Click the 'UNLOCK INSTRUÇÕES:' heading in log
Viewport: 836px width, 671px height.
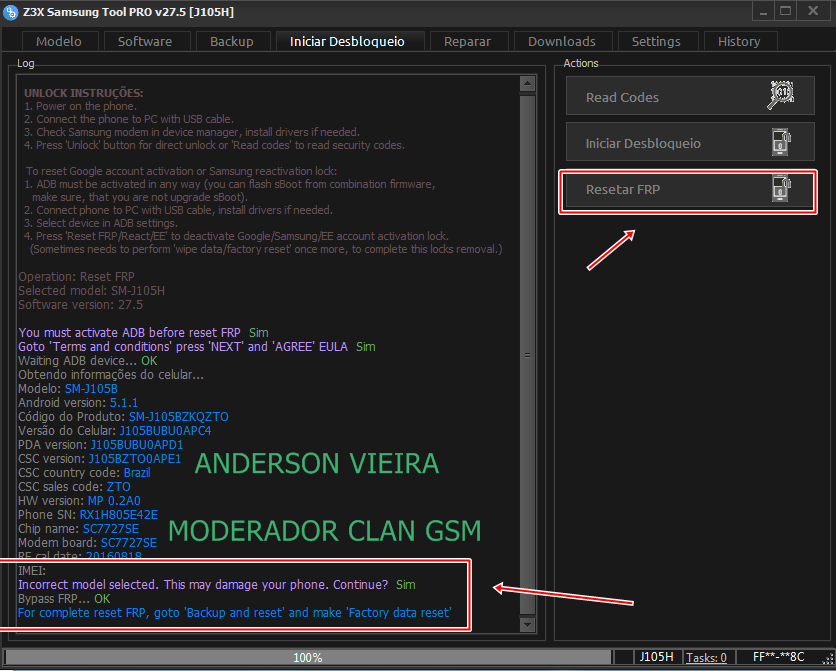coord(83,93)
